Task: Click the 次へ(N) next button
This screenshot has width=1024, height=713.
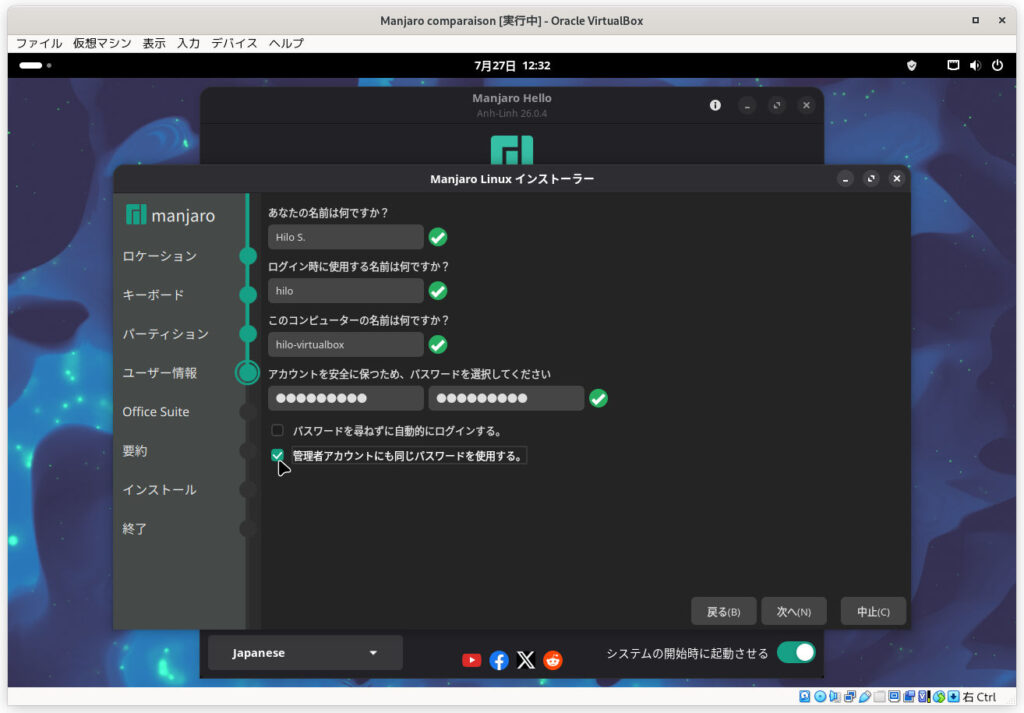Action: (794, 611)
